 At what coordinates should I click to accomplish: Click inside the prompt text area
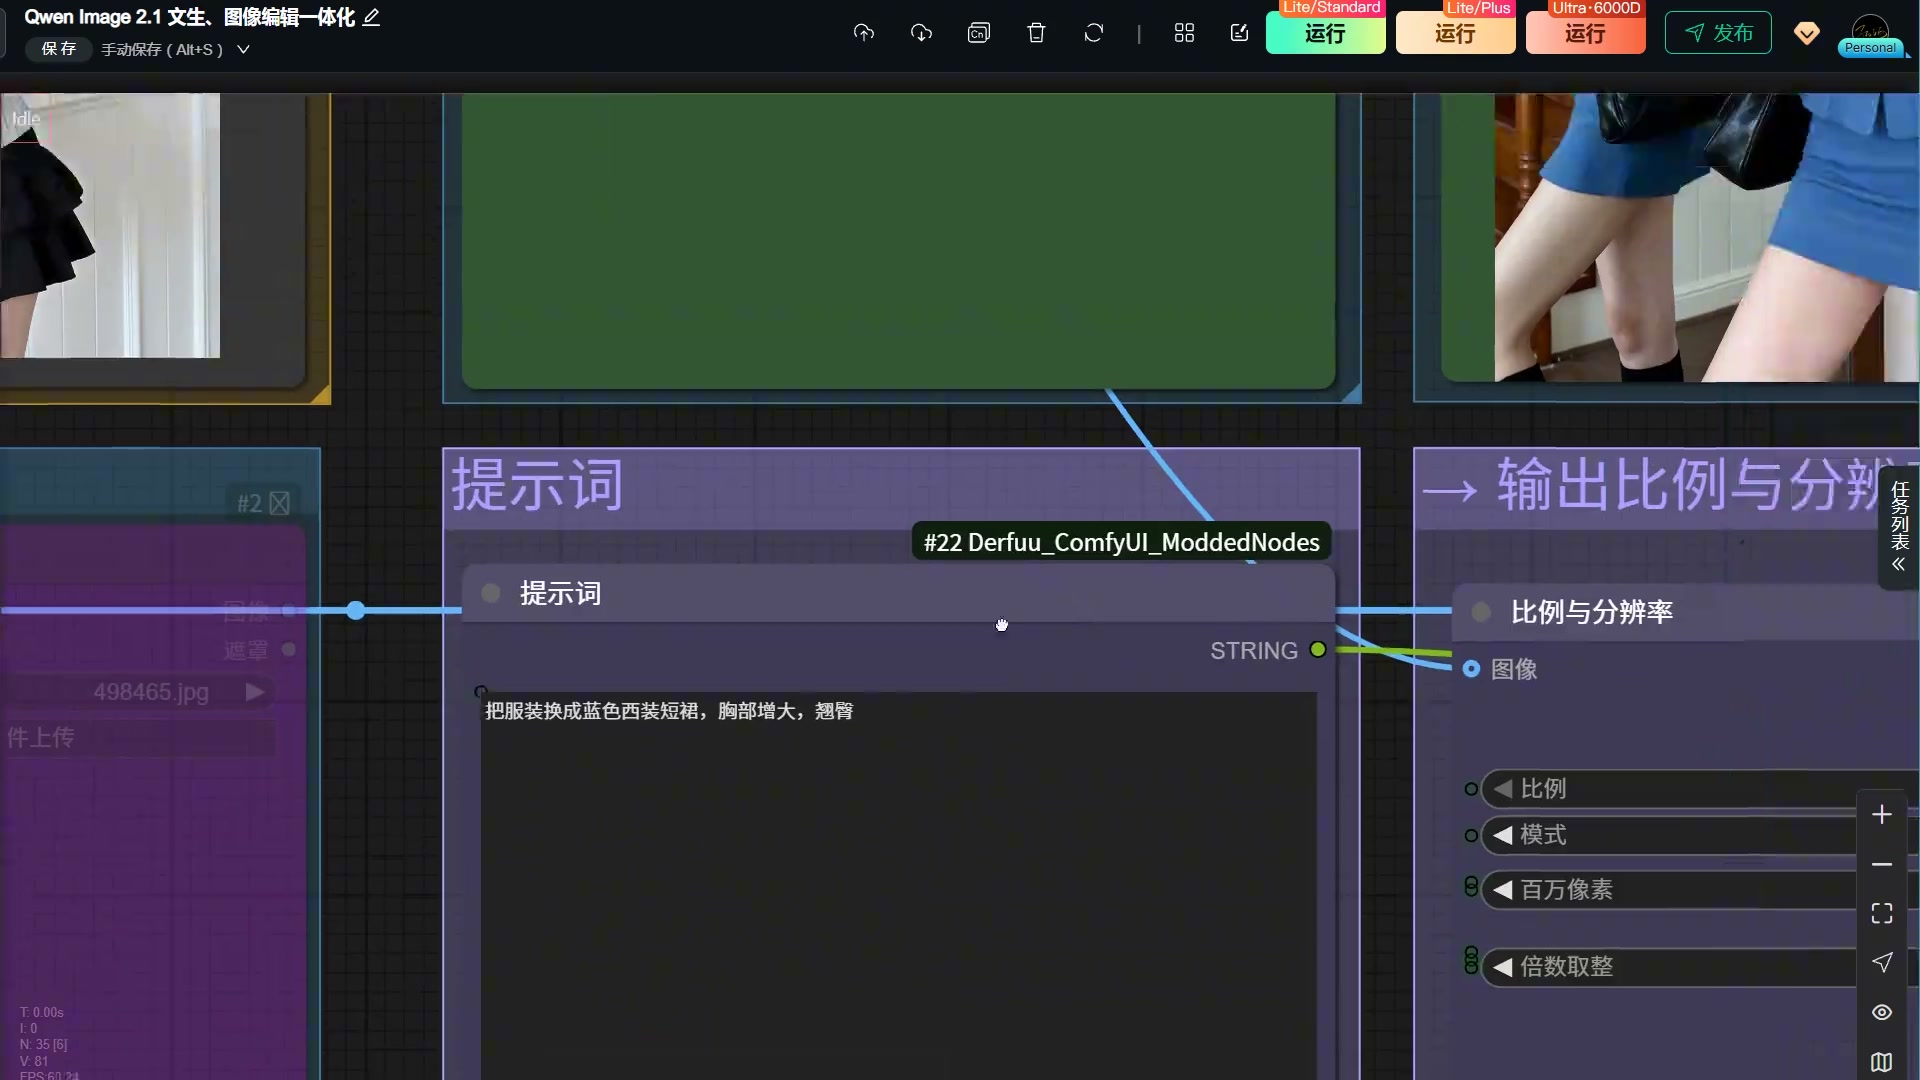pyautogui.click(x=898, y=885)
